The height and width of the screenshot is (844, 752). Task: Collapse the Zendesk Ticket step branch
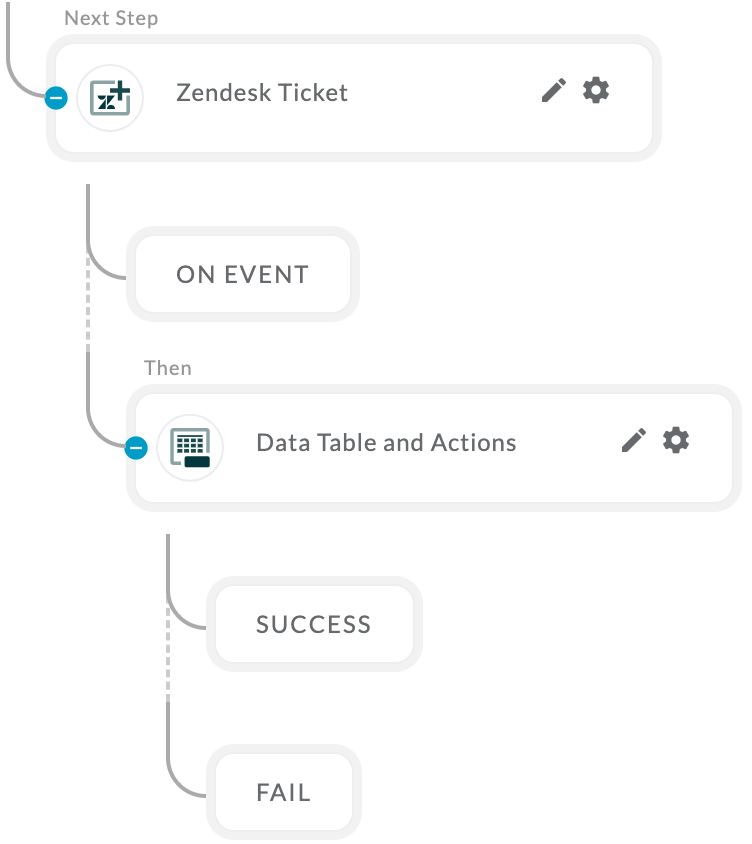56,98
